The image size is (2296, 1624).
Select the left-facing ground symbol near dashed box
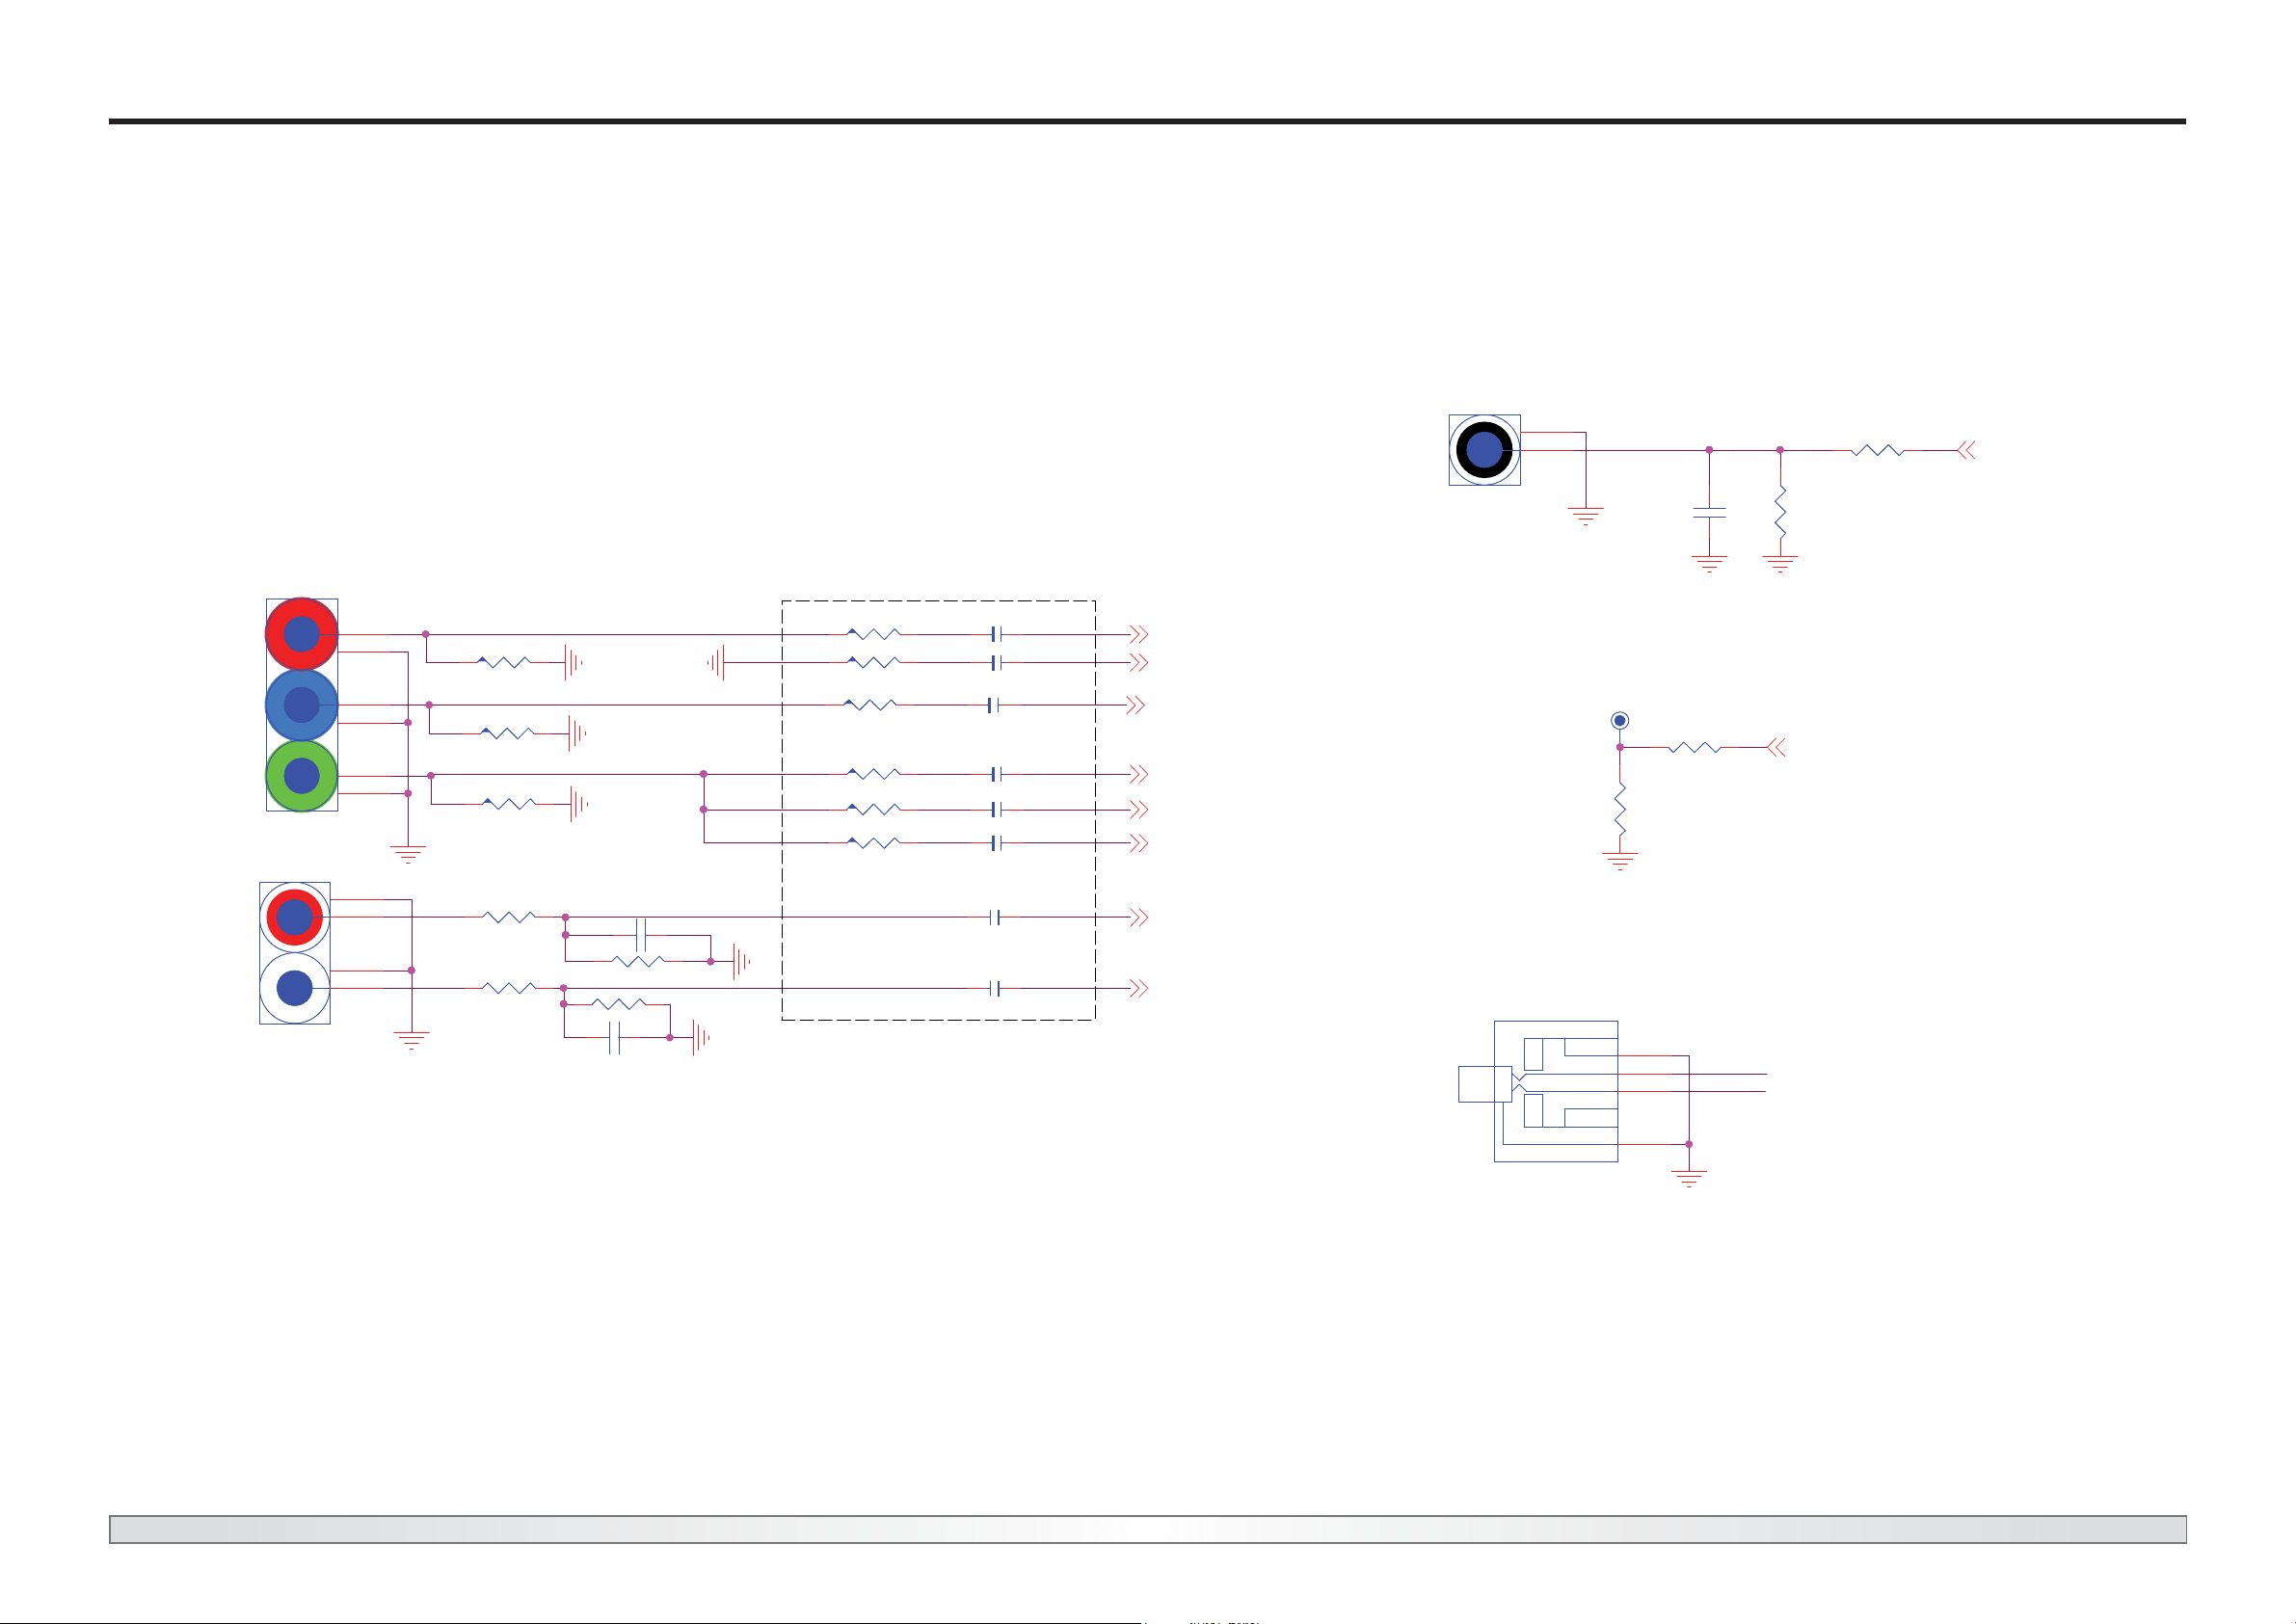coord(716,662)
